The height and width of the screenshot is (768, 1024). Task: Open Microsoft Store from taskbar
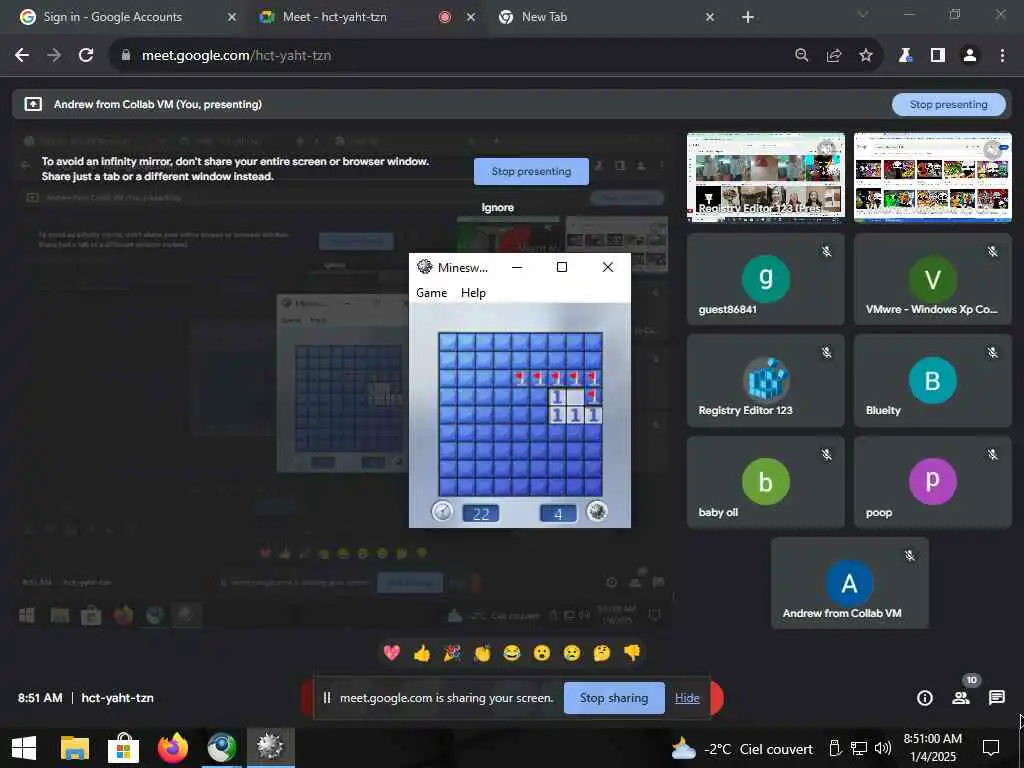coord(123,748)
